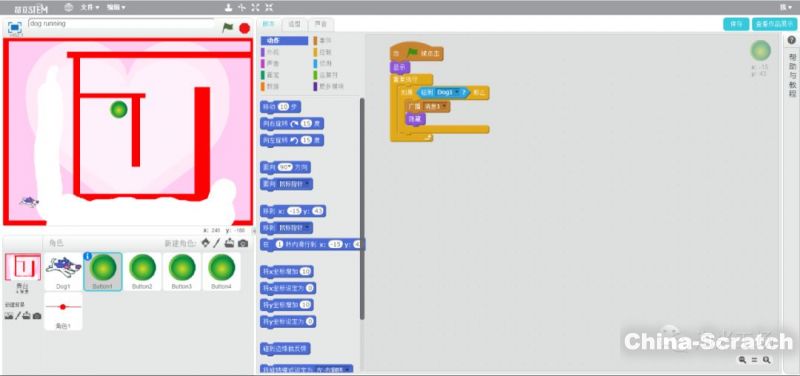
Task: Switch stage to full screen mode
Action: tap(15, 28)
